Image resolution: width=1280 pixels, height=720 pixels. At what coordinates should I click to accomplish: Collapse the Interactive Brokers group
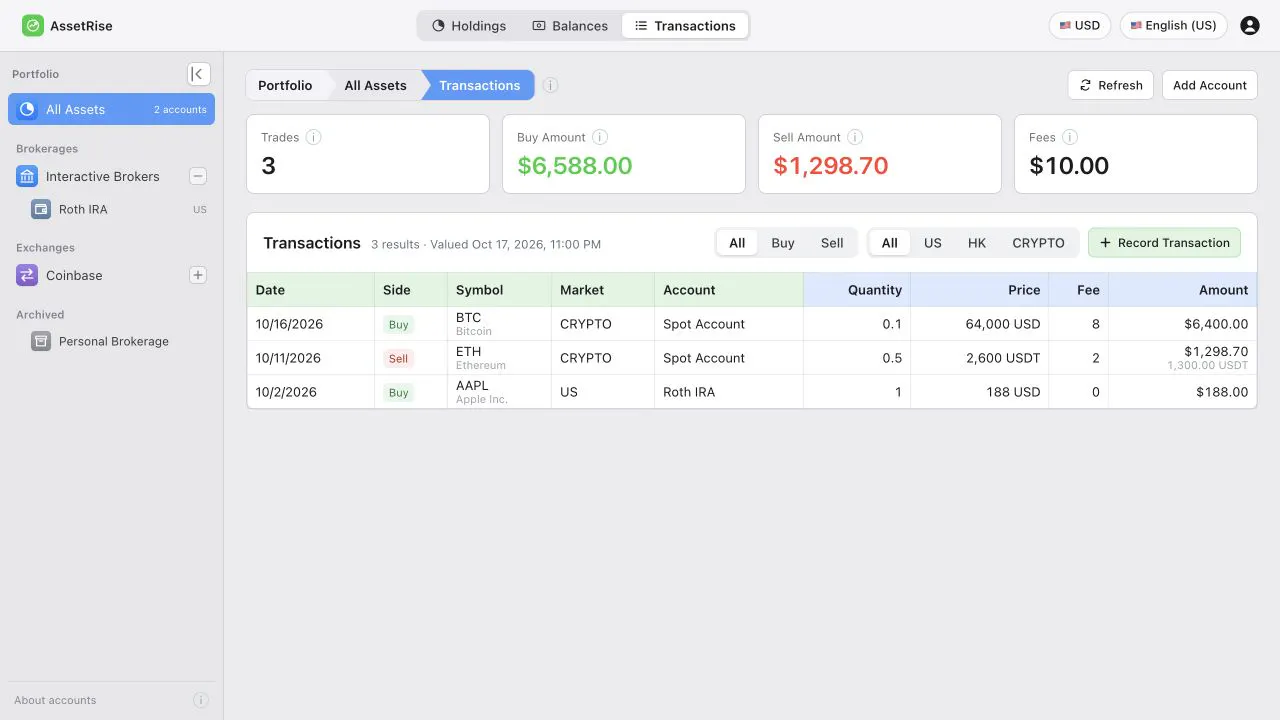(198, 177)
